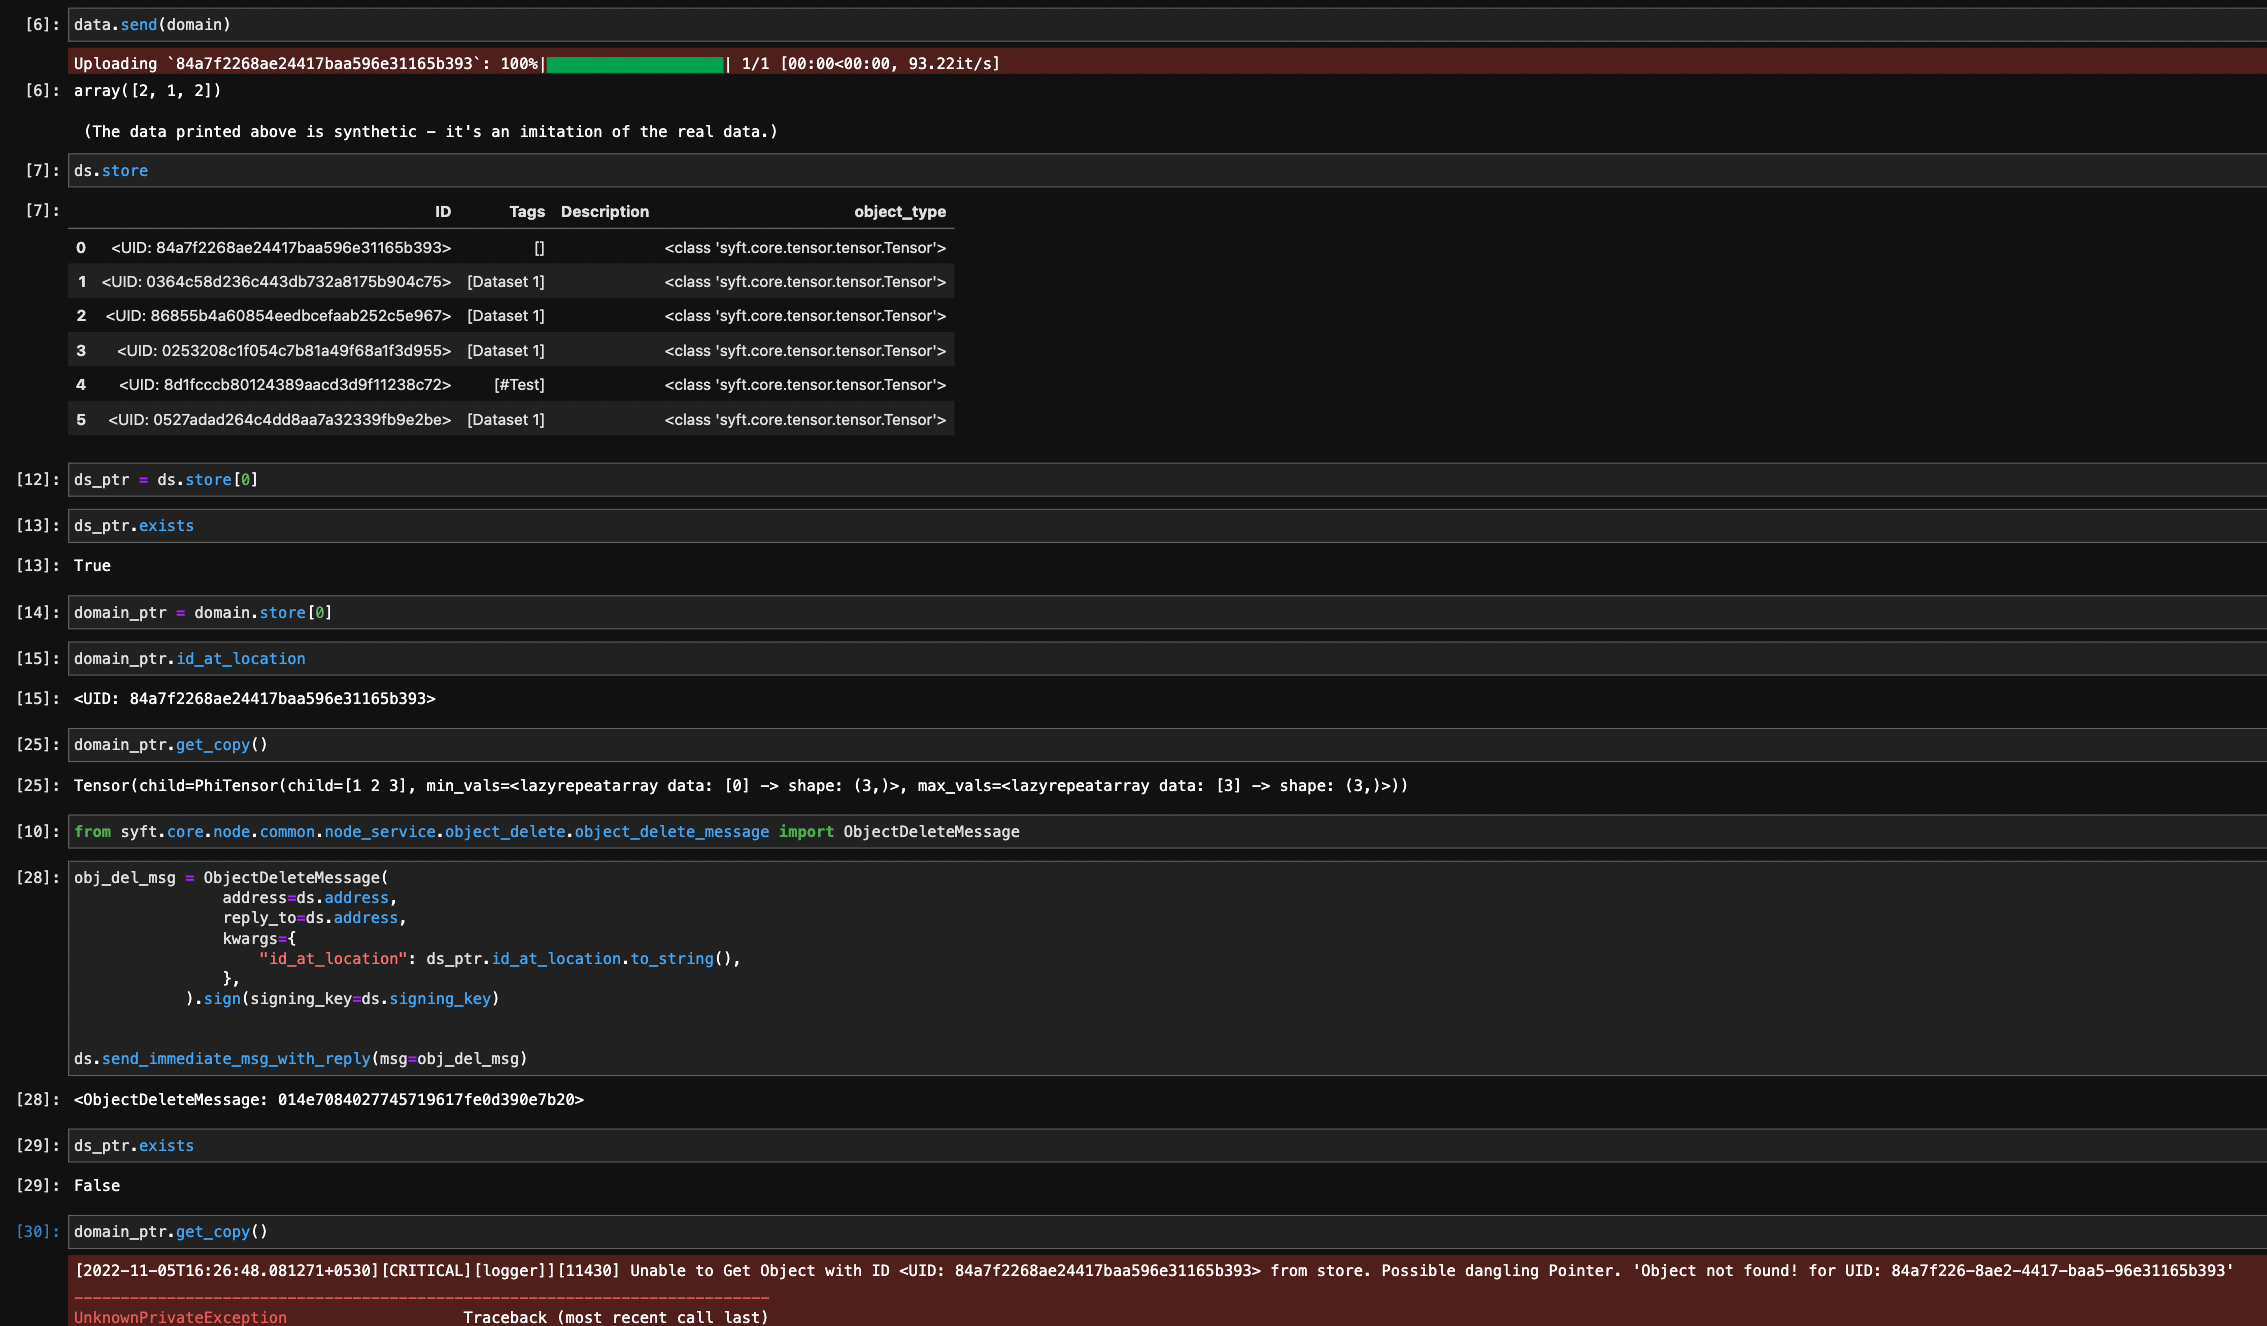Select table row 0 with UID 84a7f2268ae2

pos(280,247)
